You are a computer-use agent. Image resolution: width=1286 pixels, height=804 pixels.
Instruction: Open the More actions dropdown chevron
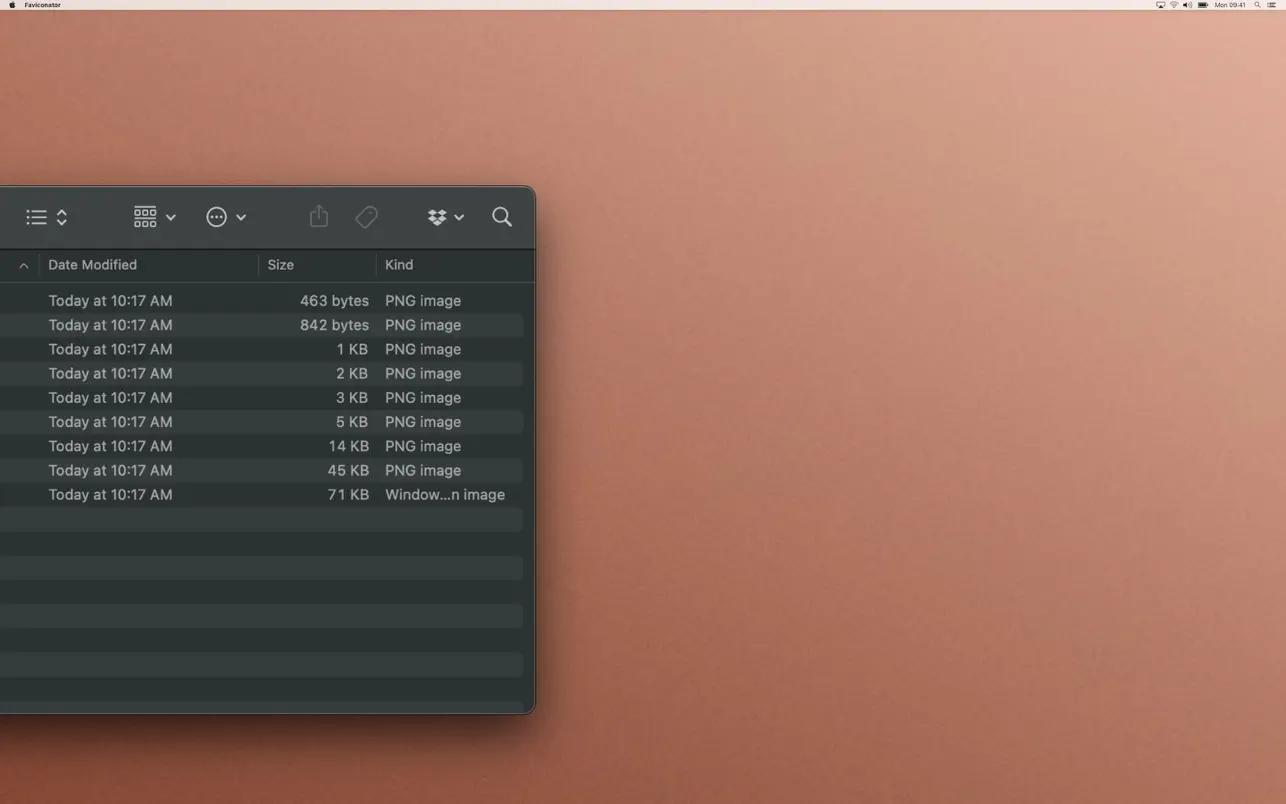tap(240, 217)
